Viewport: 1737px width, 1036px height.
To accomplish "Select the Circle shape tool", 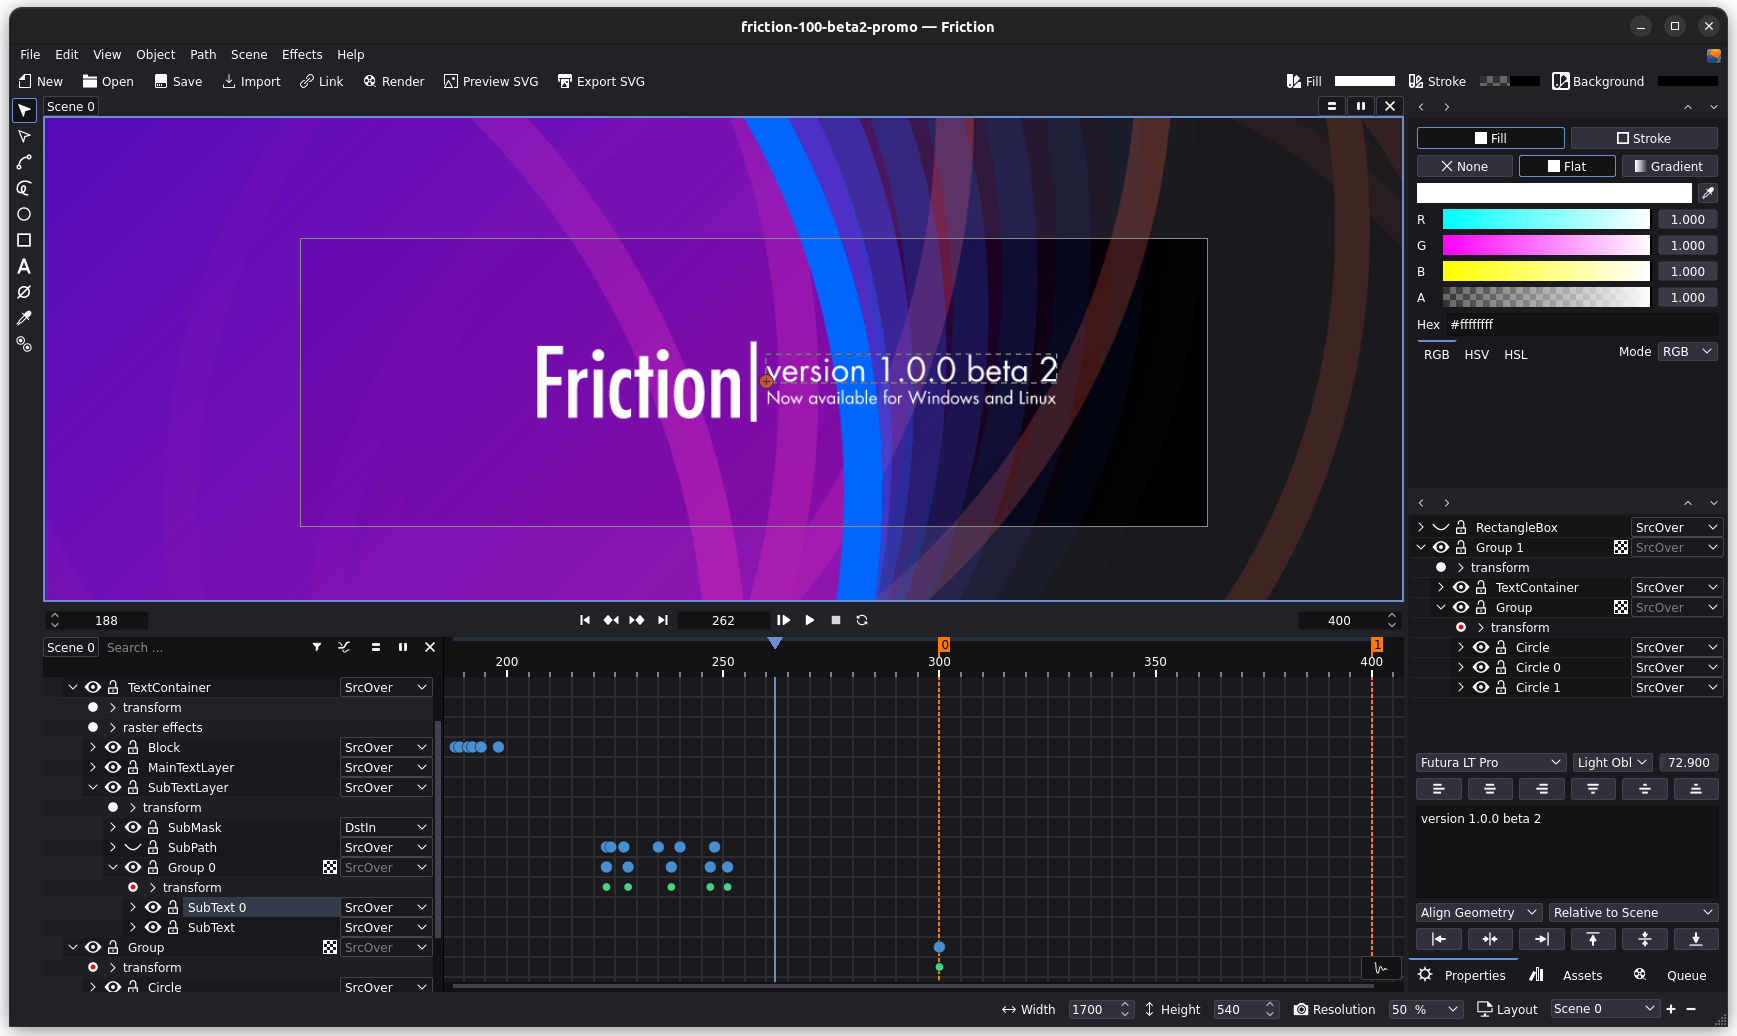I will pyautogui.click(x=24, y=214).
